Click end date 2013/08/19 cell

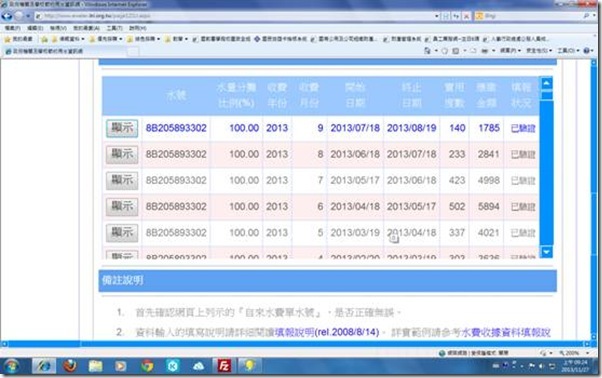click(412, 128)
